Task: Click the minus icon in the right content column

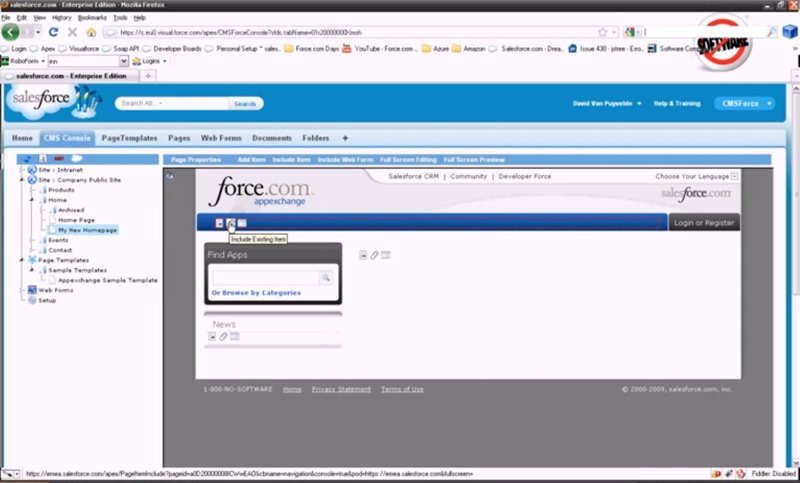Action: (363, 255)
